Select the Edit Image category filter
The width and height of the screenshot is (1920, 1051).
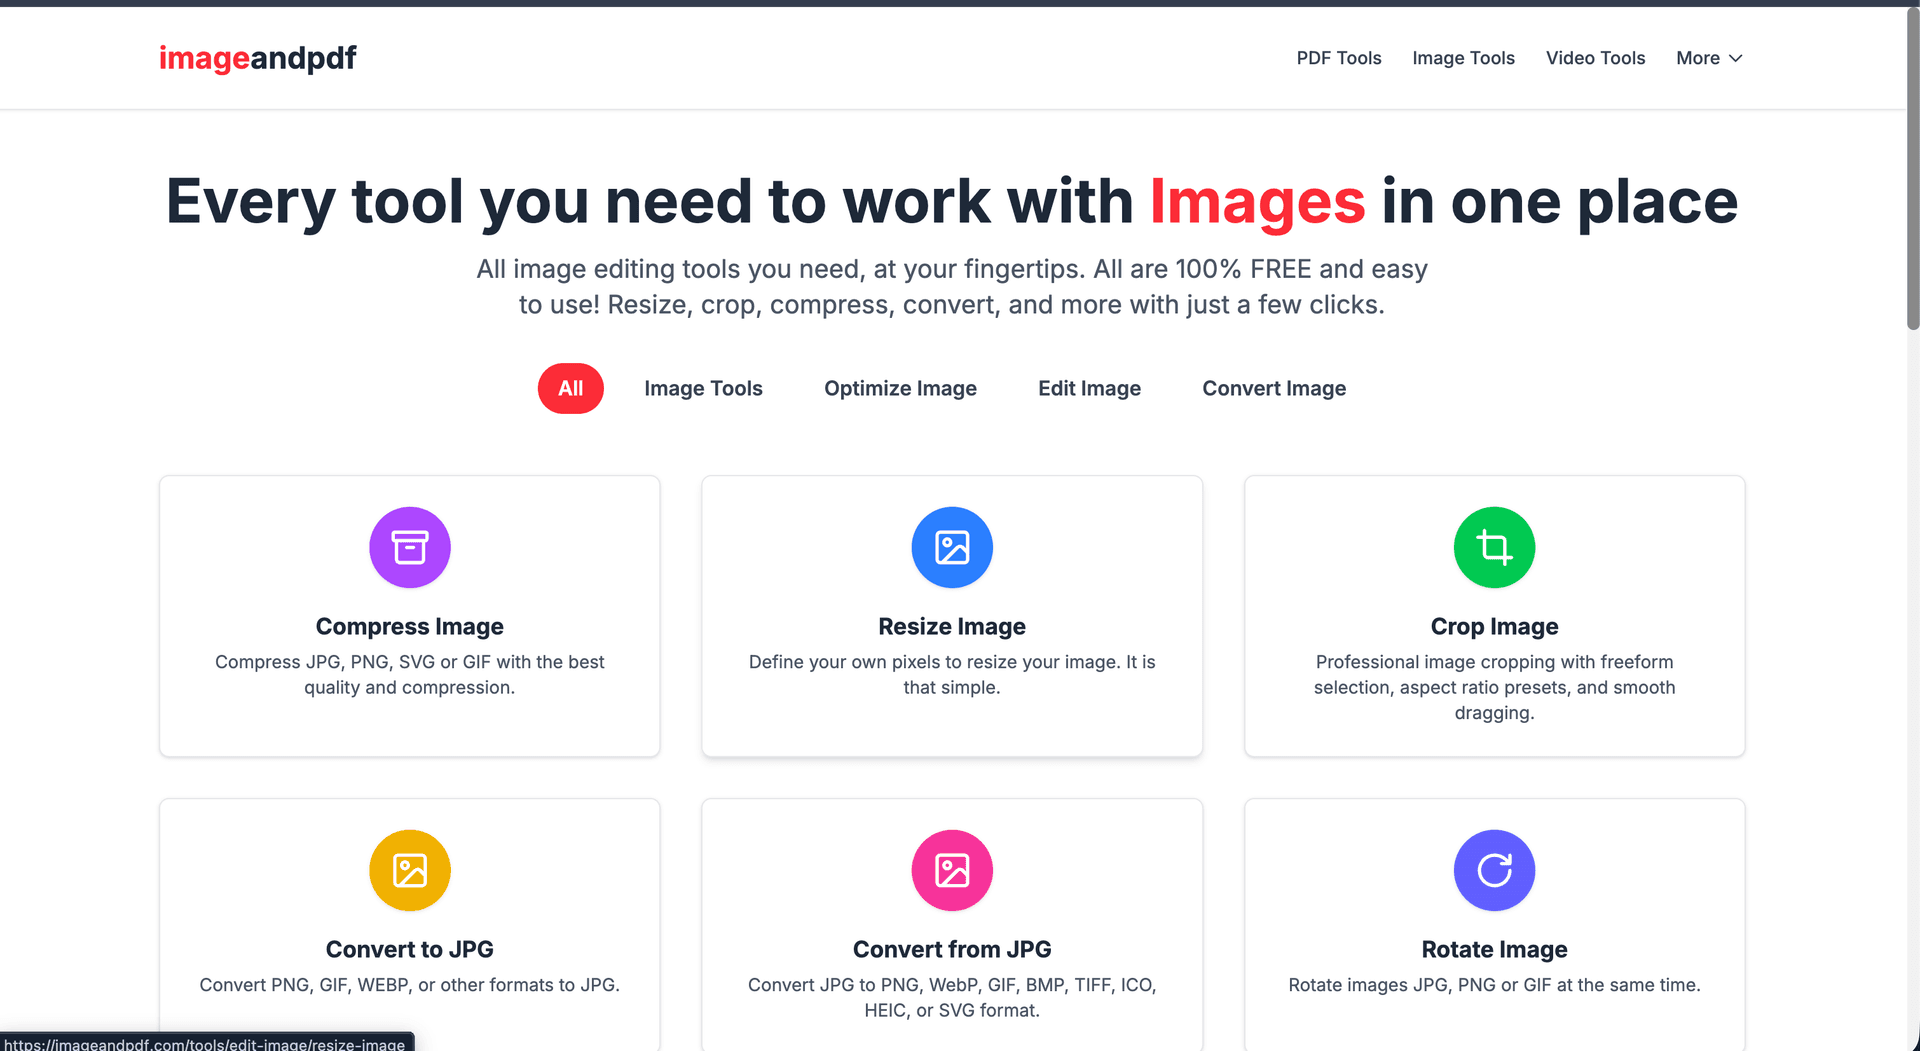pos(1089,388)
